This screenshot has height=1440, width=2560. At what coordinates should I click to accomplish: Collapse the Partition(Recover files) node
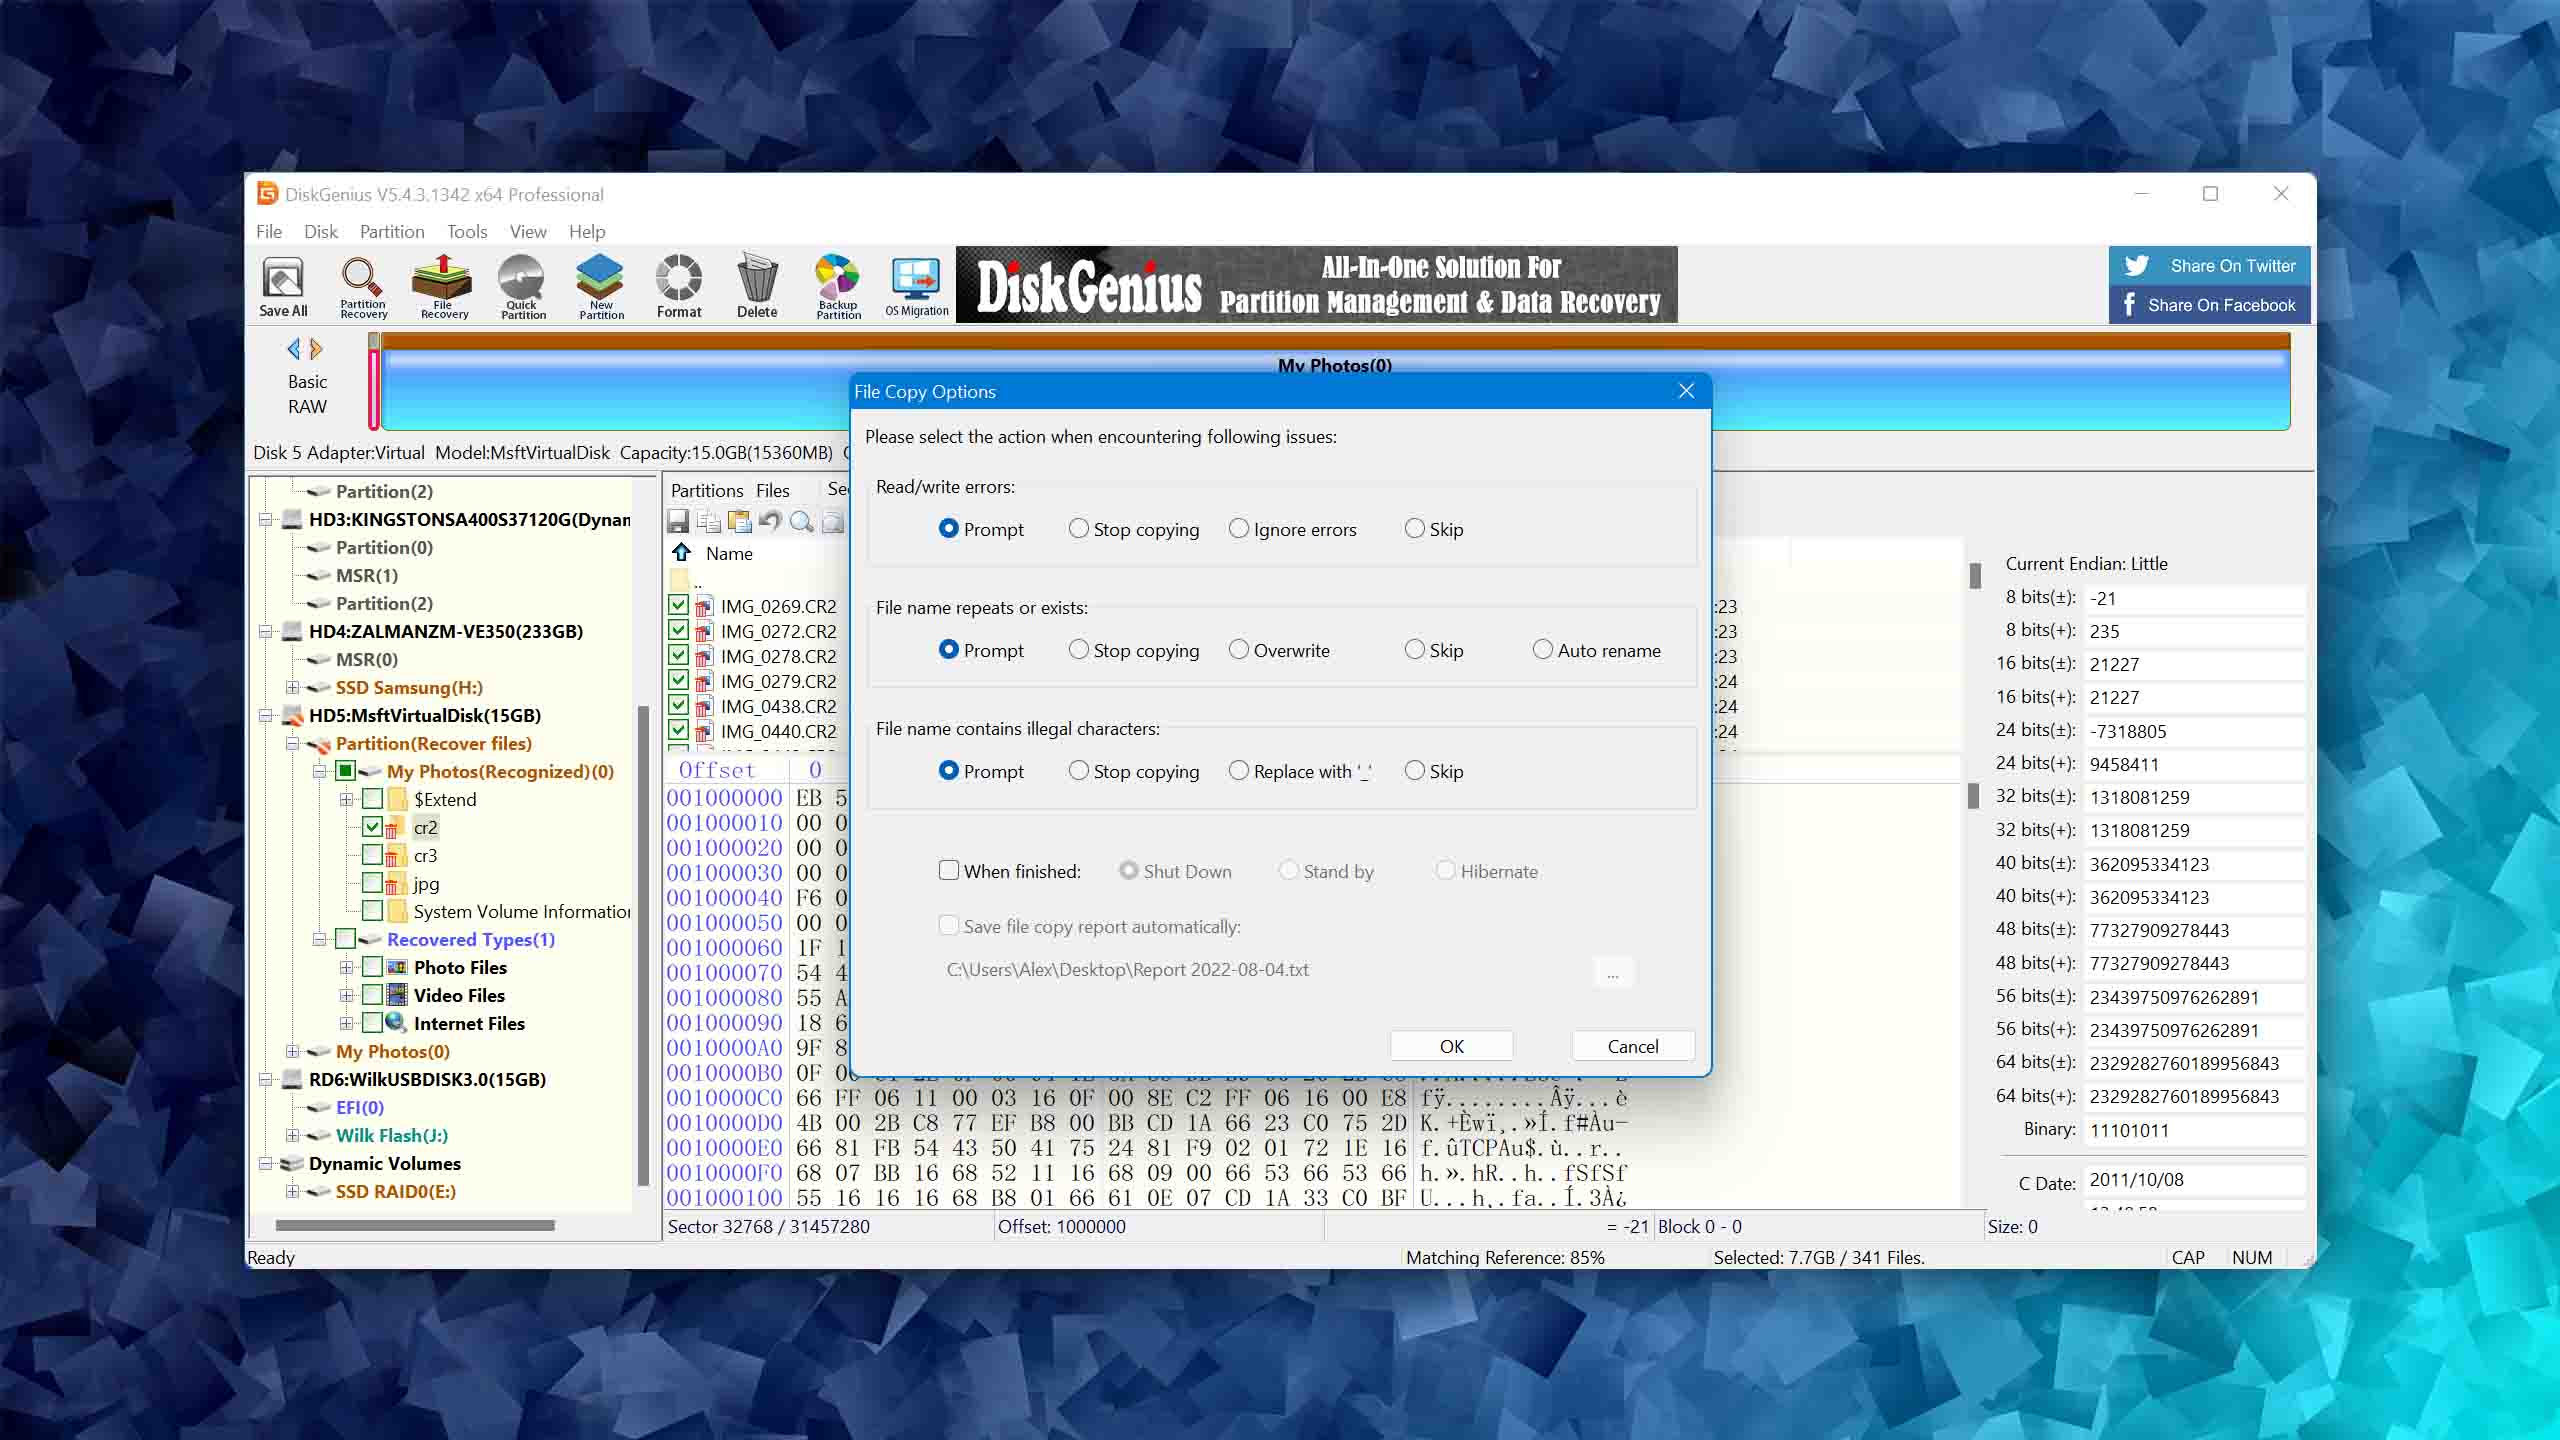[292, 744]
